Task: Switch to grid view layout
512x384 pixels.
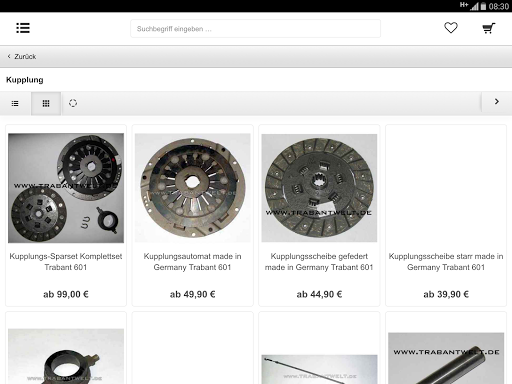Action: 46,103
